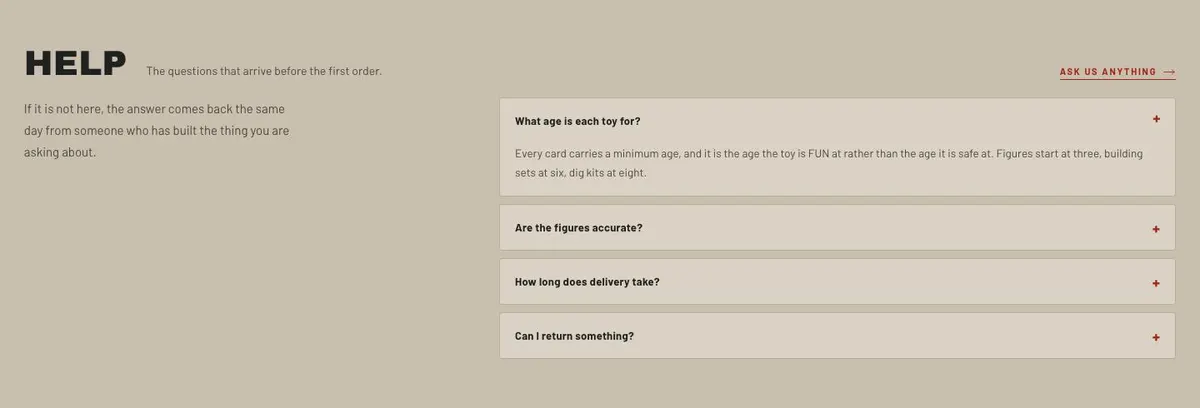Image resolution: width=1200 pixels, height=408 pixels.
Task: Click the large 'HELP' heading
Action: tap(75, 63)
